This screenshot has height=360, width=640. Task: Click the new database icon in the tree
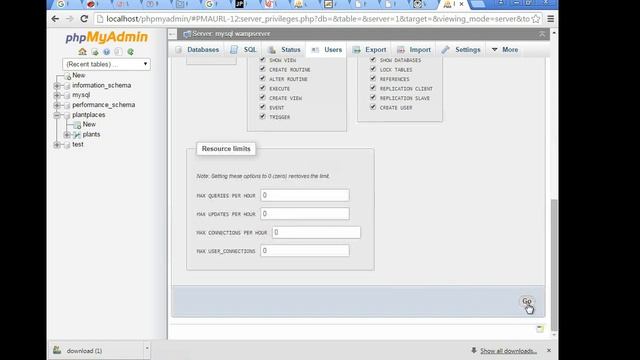tap(67, 76)
